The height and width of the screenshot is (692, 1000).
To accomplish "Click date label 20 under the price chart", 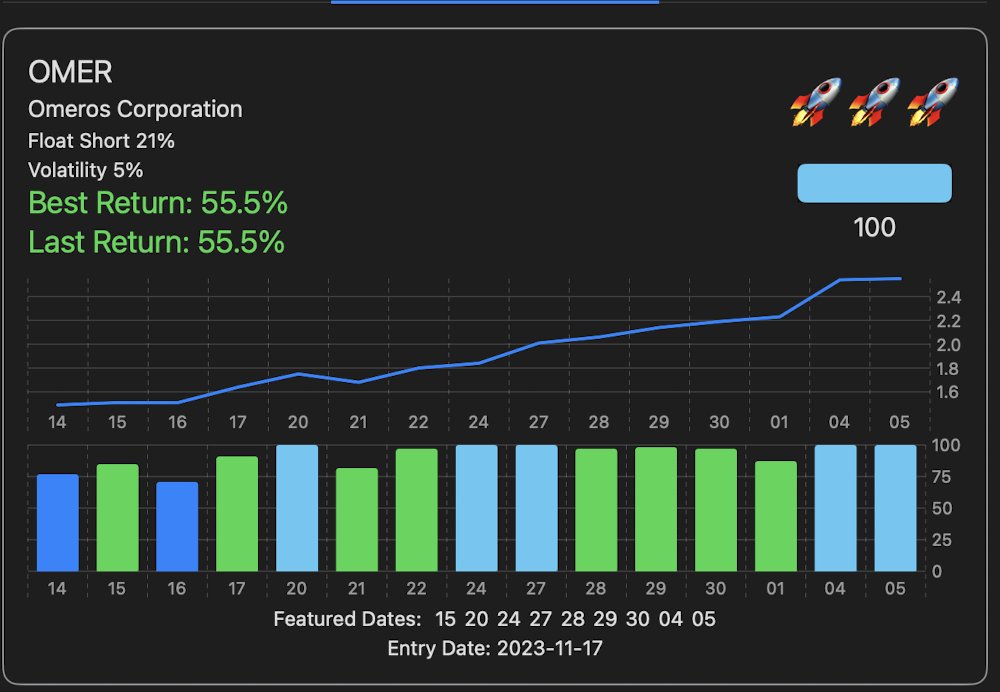I will [x=298, y=422].
